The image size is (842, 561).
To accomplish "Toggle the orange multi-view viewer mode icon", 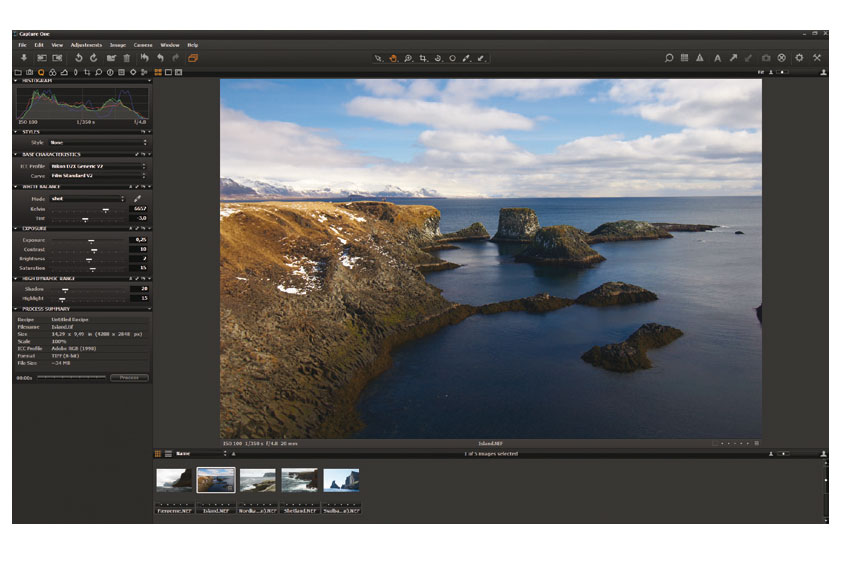I will 159,72.
